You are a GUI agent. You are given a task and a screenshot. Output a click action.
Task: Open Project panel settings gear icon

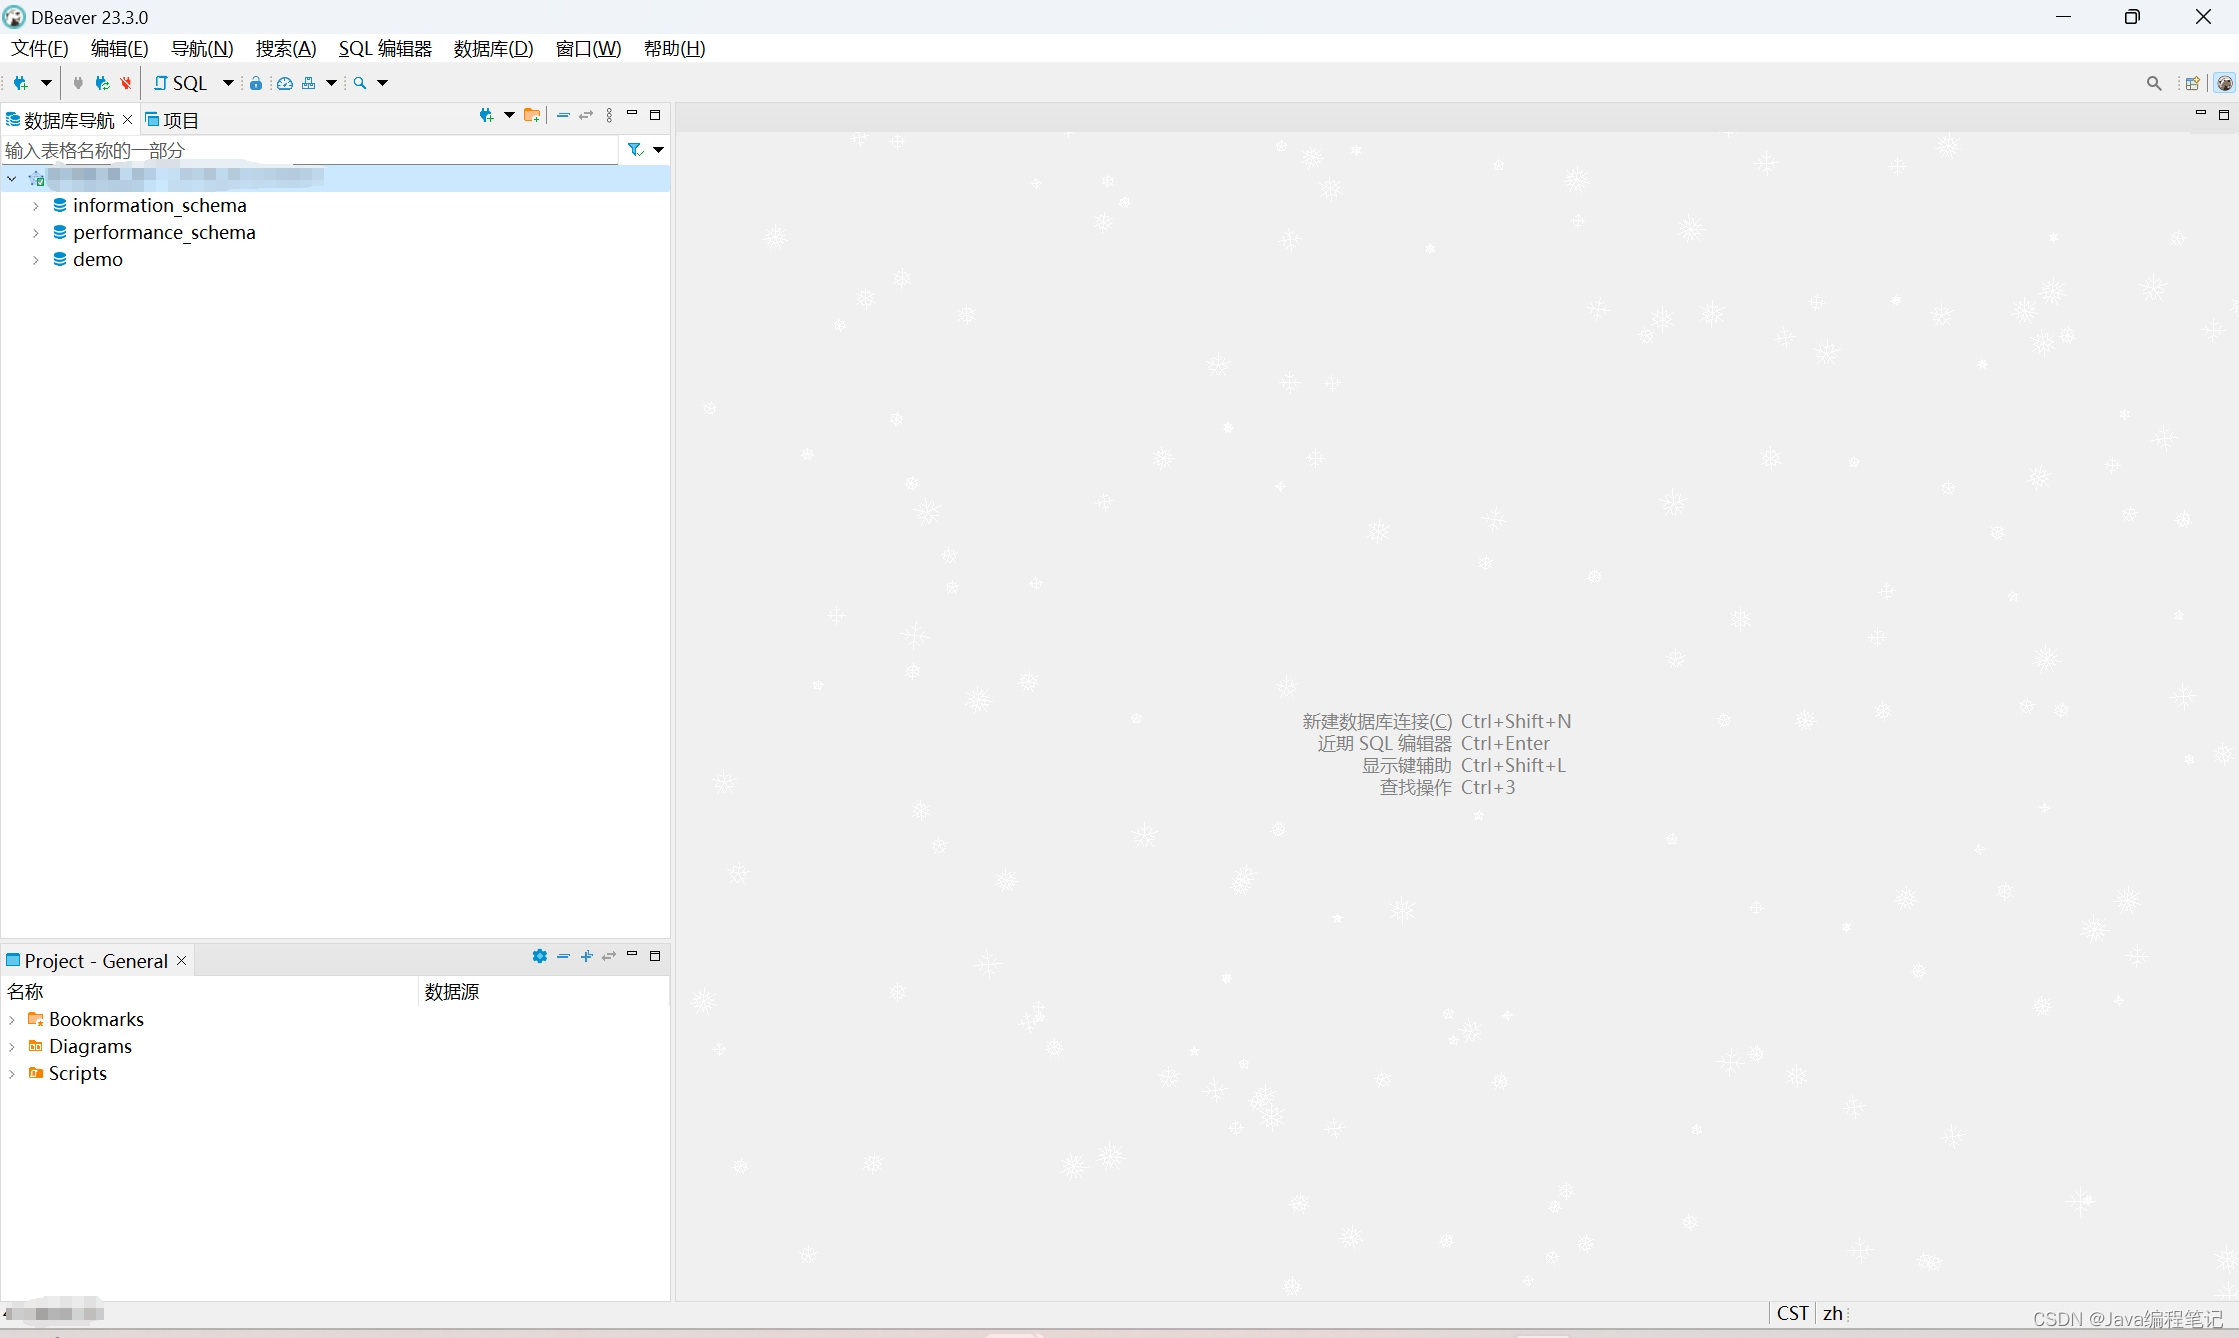tap(540, 956)
